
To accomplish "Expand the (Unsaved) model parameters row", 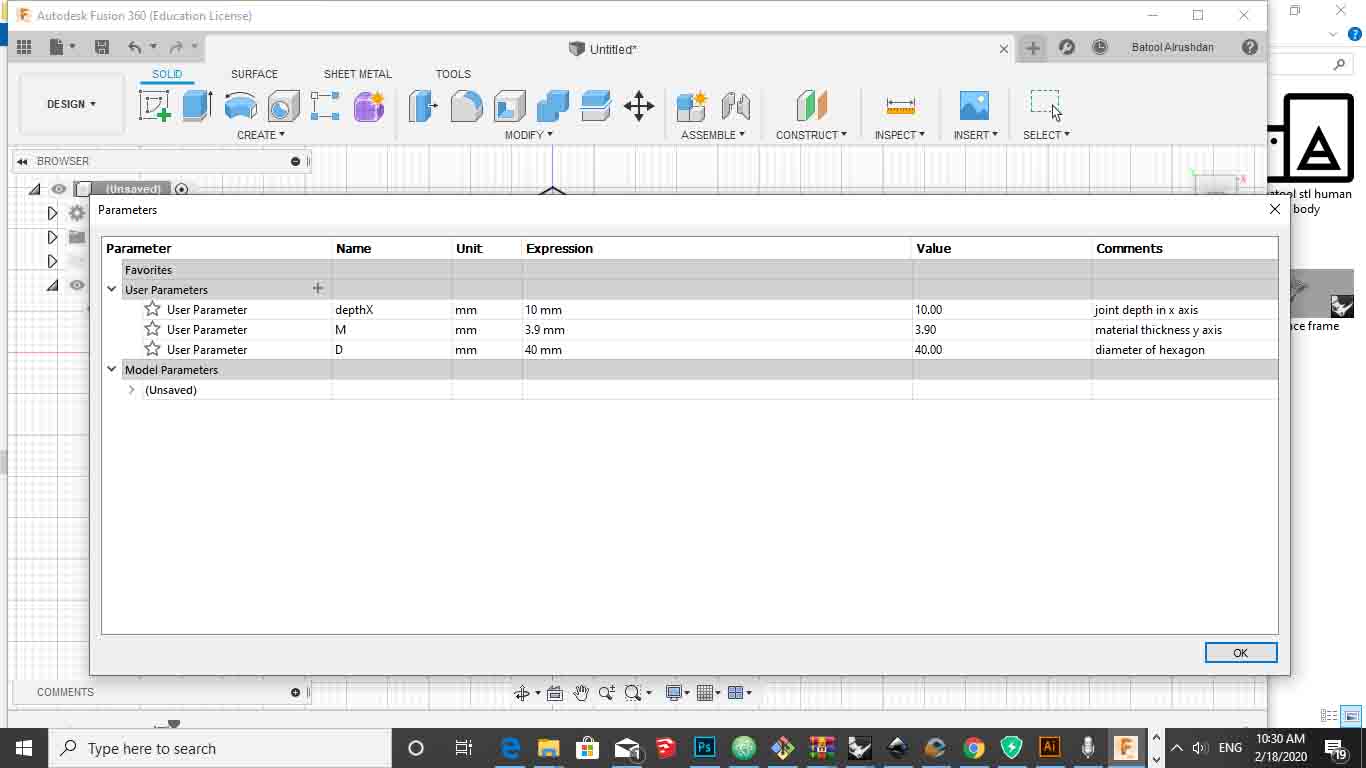I will [131, 390].
